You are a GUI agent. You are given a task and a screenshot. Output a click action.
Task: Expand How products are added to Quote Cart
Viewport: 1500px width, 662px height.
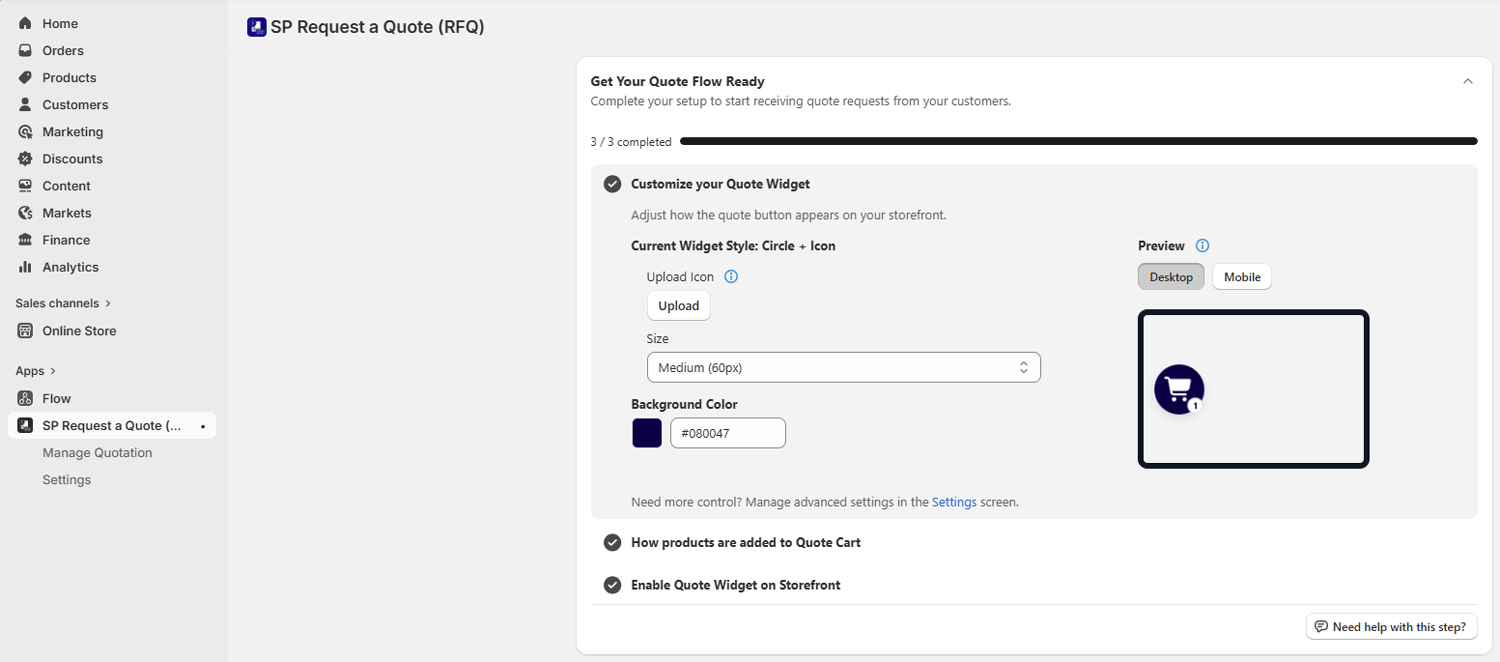745,542
